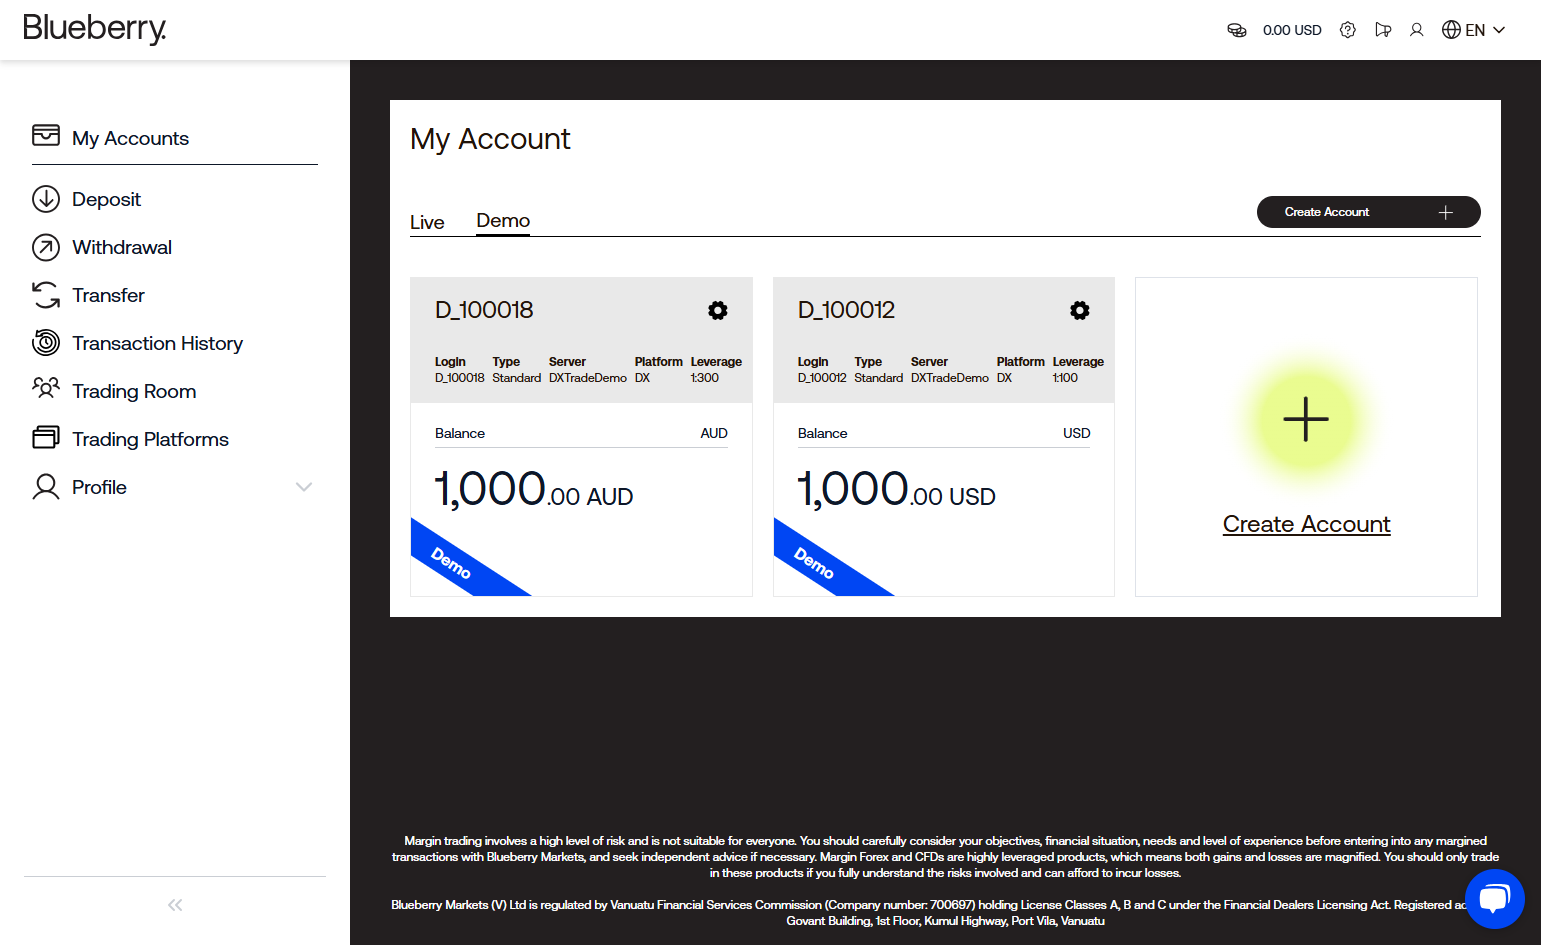Screen dimensions: 1541x945
Task: Click the D_100018 account title
Action: pos(484,310)
